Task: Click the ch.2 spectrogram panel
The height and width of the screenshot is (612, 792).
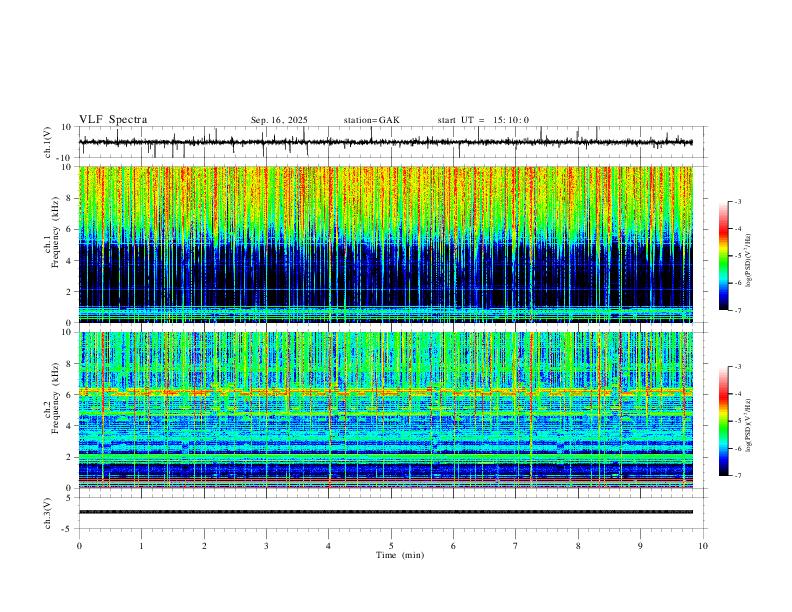Action: pyautogui.click(x=385, y=410)
